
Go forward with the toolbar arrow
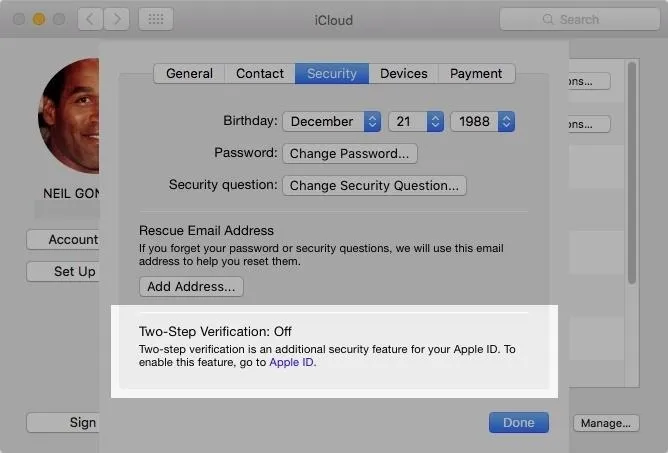pyautogui.click(x=116, y=19)
